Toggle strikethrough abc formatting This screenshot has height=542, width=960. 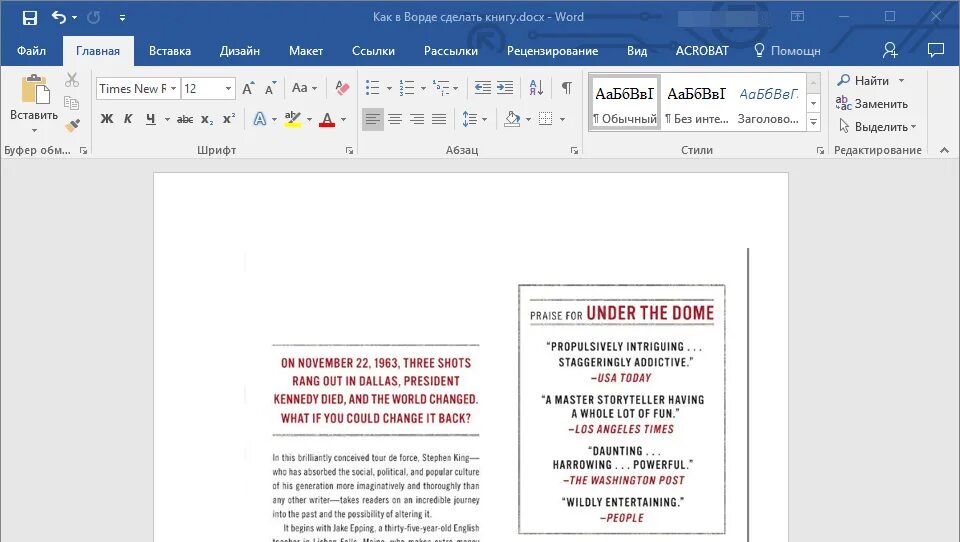[185, 119]
